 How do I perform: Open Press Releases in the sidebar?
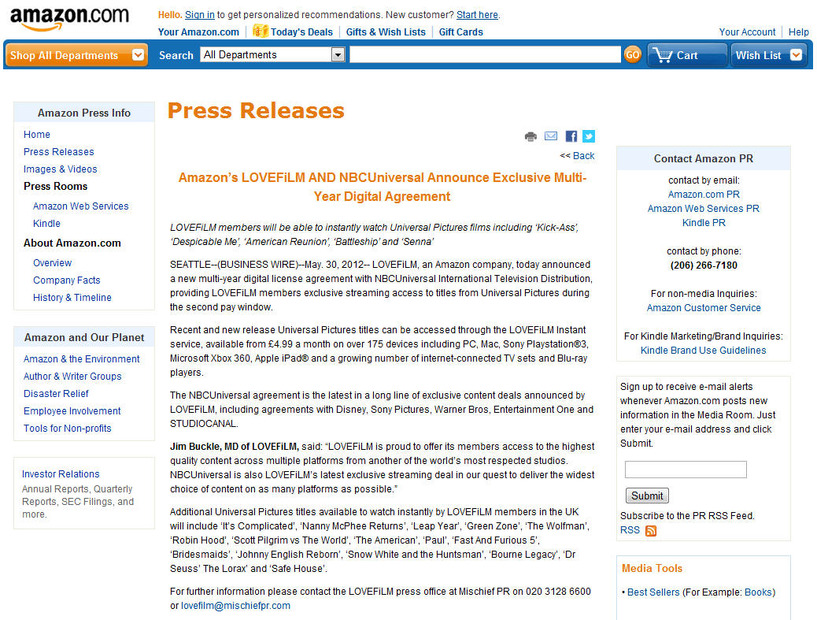[58, 152]
